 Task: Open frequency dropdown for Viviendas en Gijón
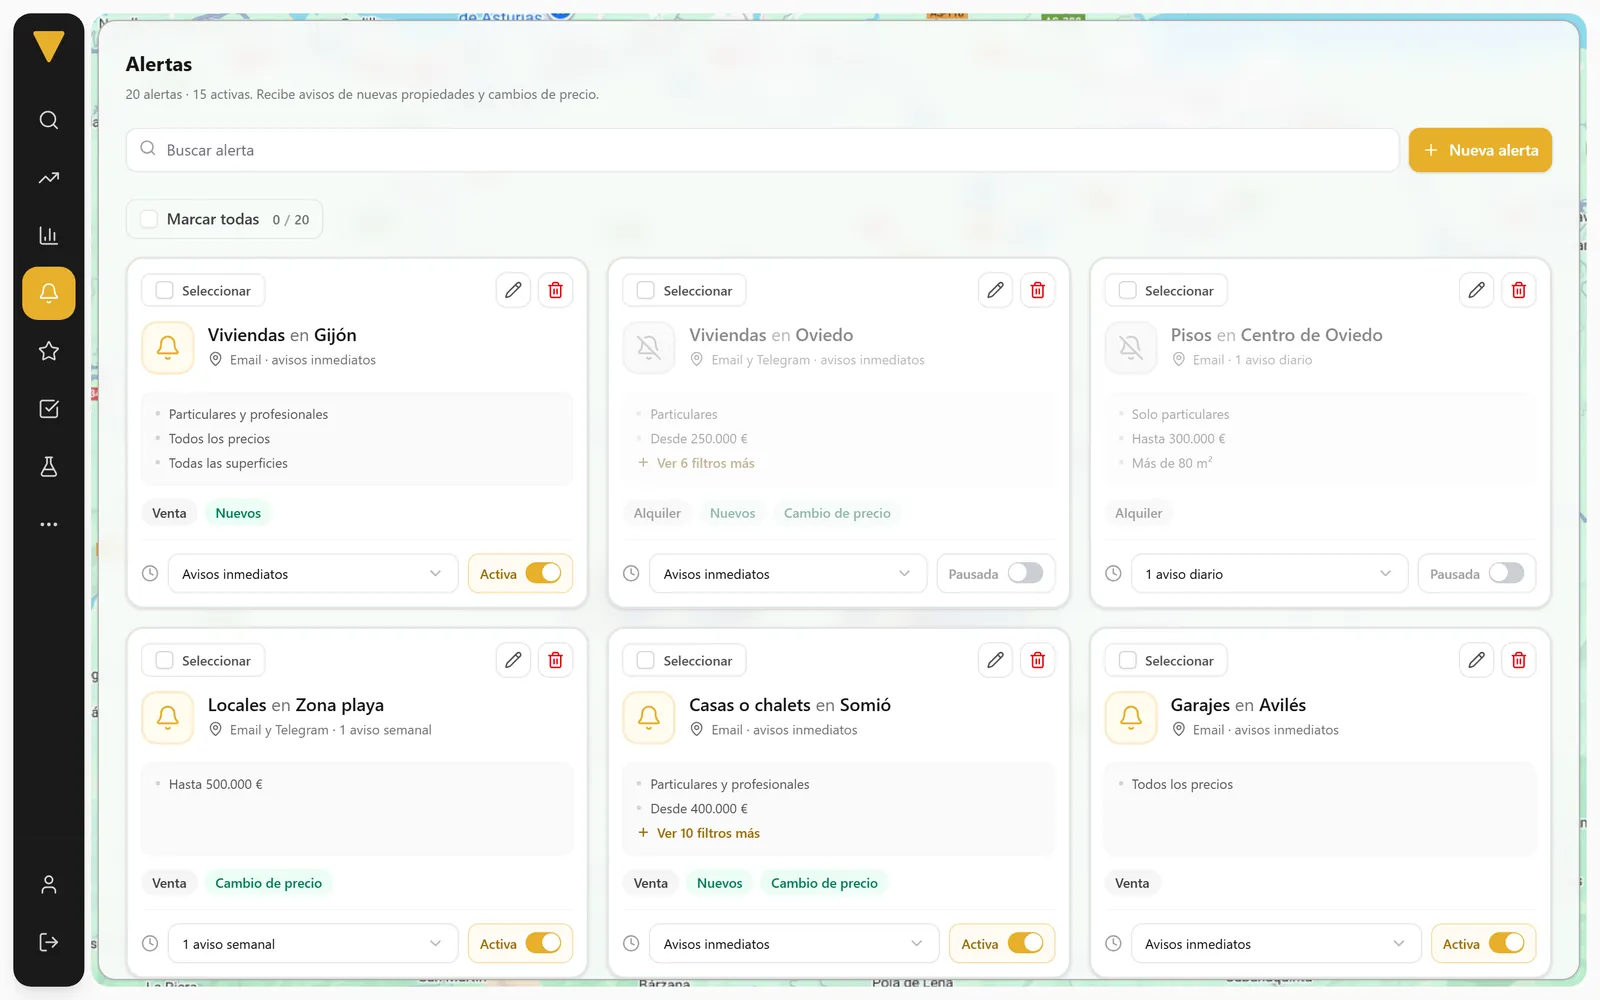pos(313,574)
